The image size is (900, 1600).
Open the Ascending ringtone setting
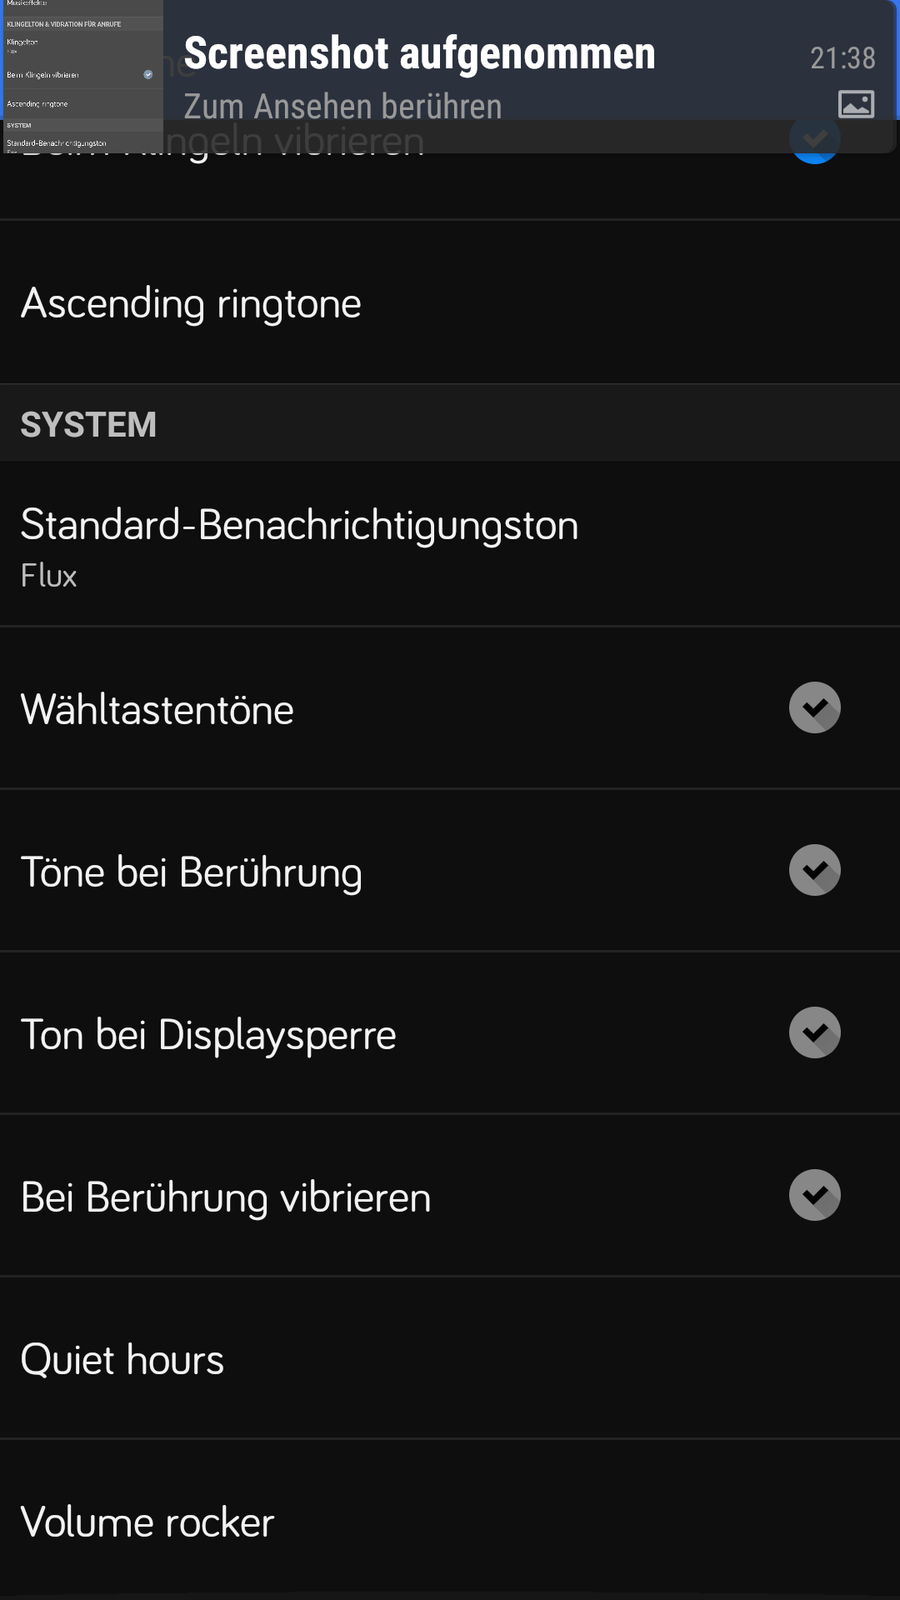pyautogui.click(x=191, y=303)
